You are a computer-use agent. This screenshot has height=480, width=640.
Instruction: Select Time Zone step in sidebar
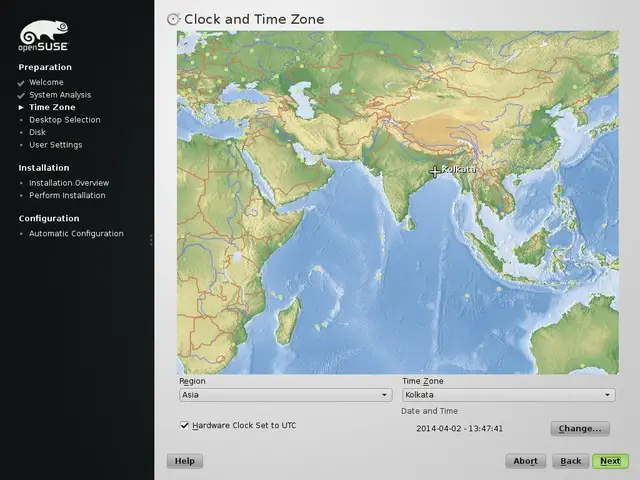coord(52,107)
